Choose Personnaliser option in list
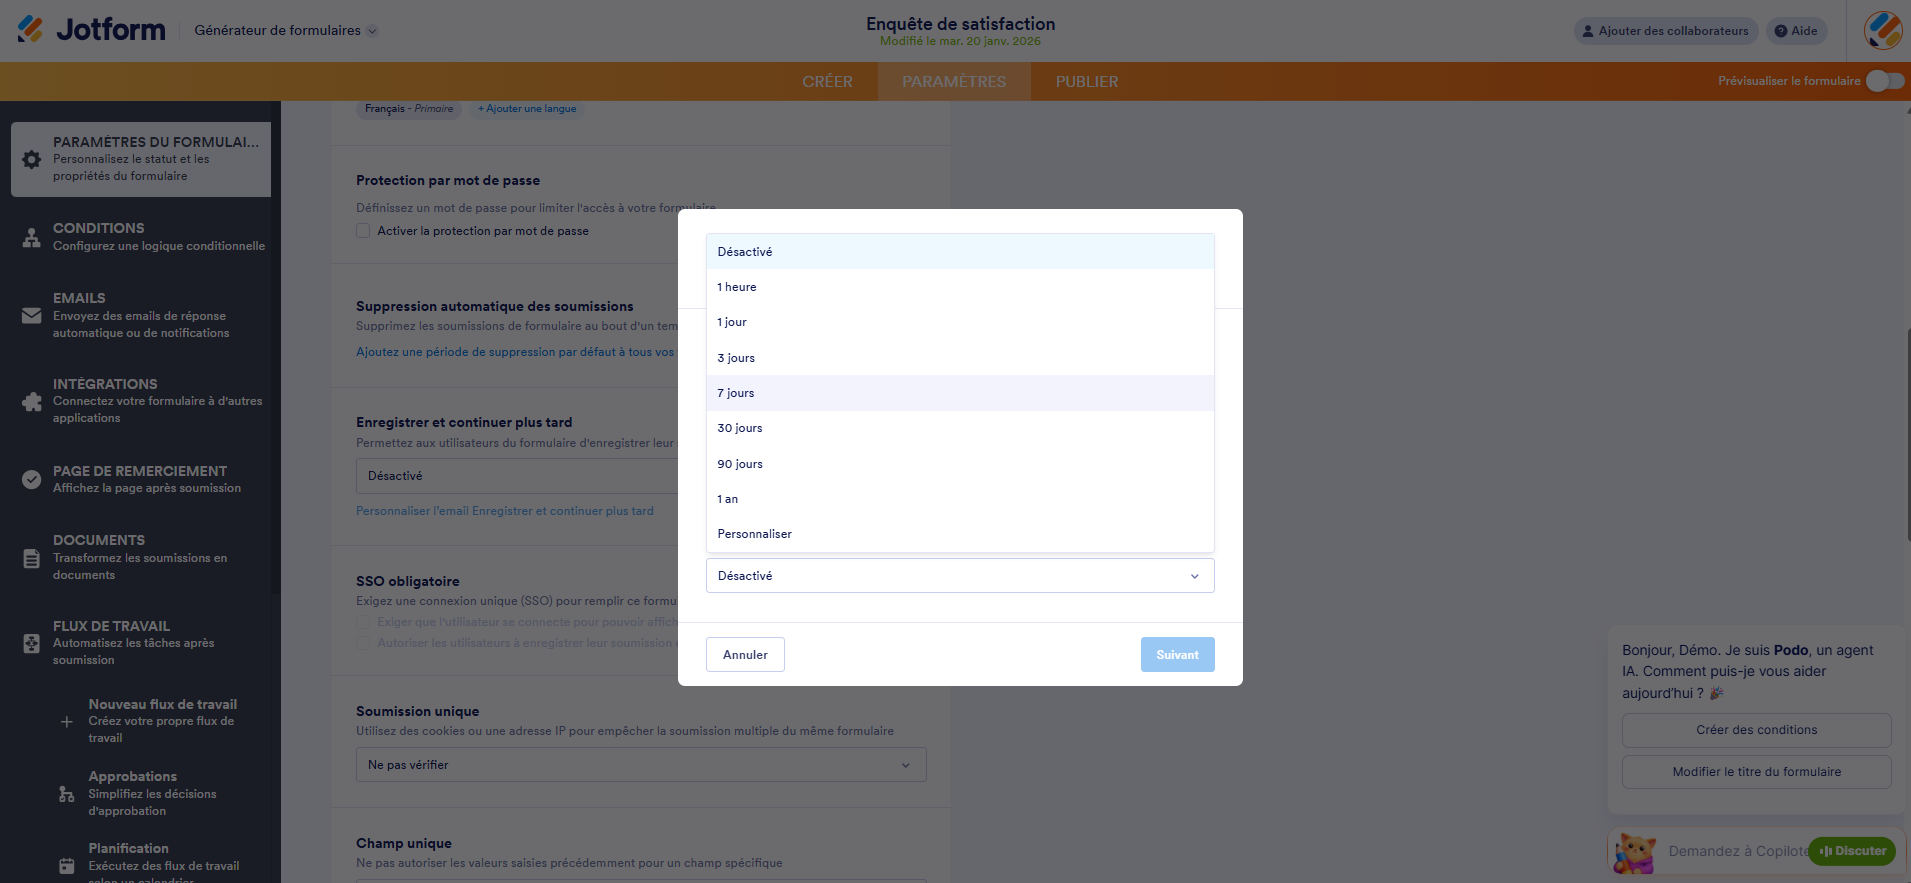 click(x=960, y=534)
